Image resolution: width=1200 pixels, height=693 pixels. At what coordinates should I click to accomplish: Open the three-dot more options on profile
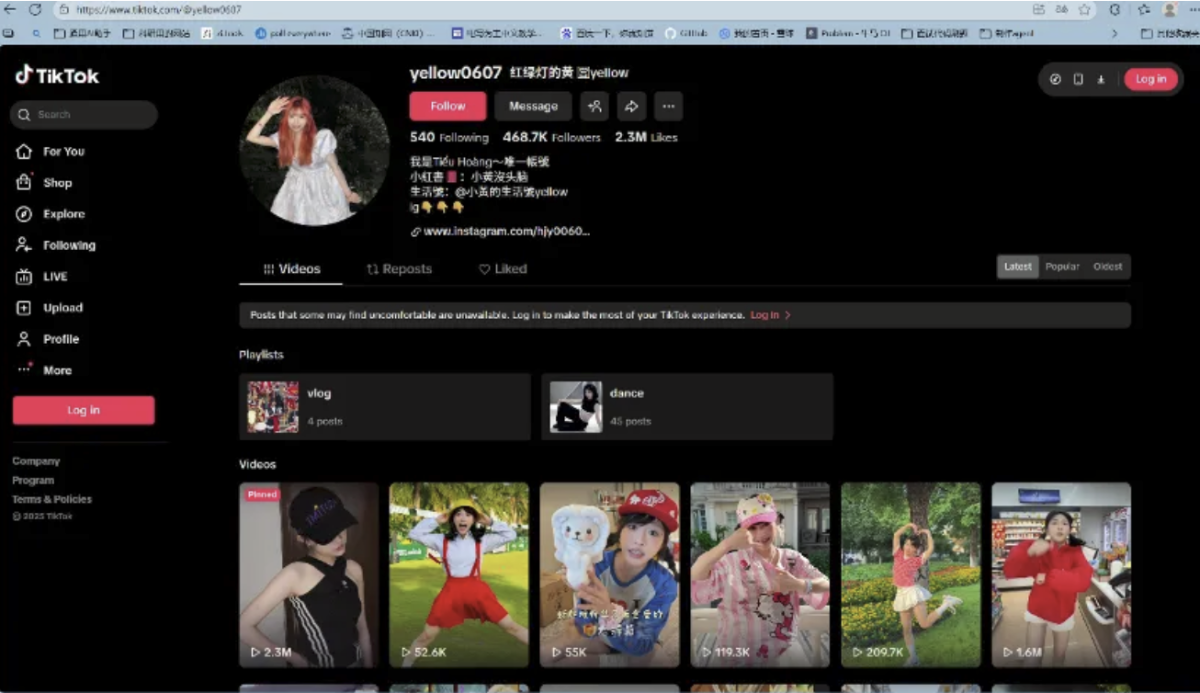pyautogui.click(x=668, y=106)
